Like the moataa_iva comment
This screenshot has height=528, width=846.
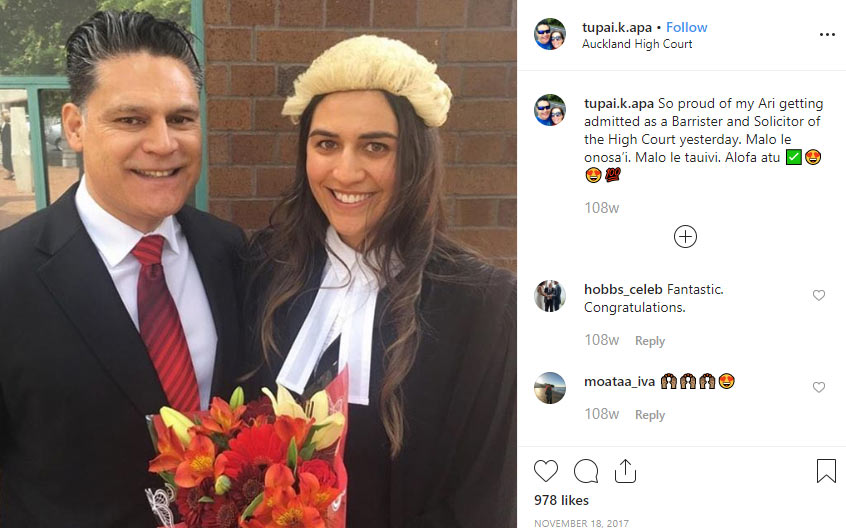click(x=818, y=387)
